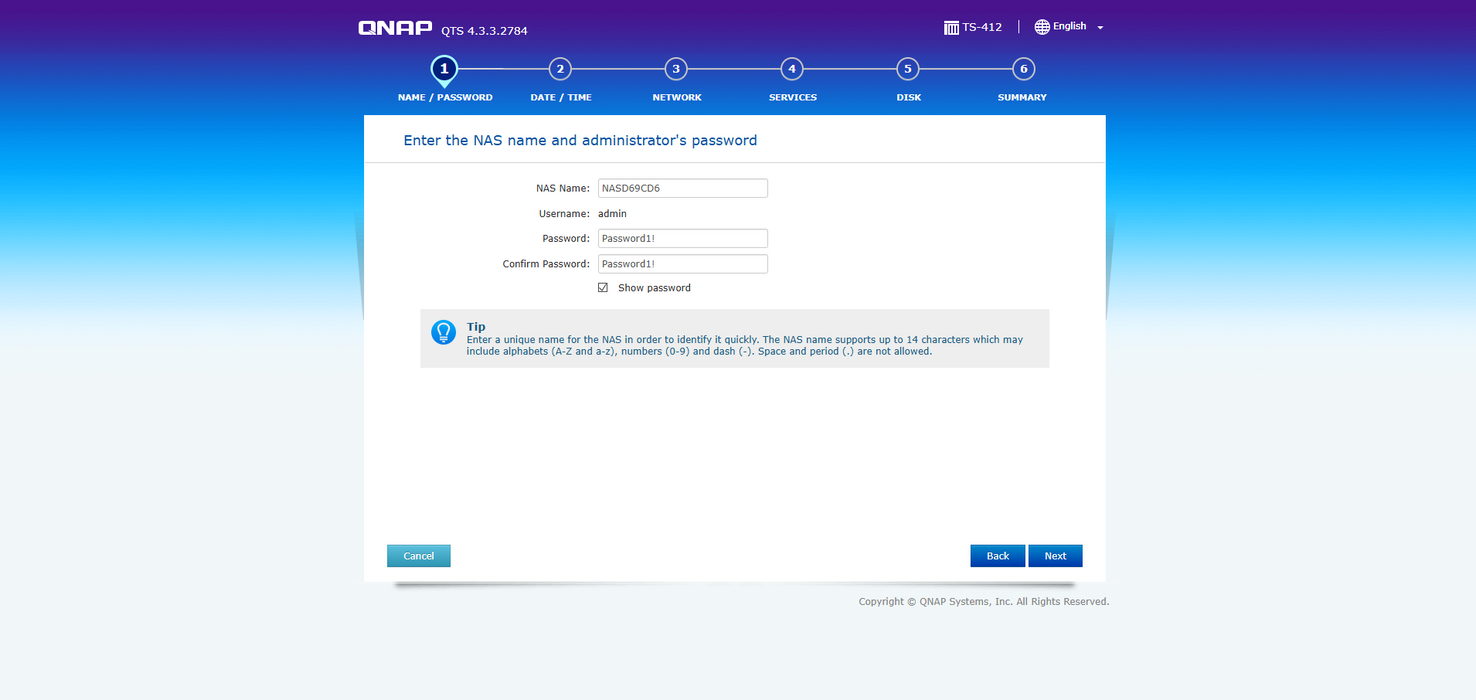This screenshot has width=1476, height=700.
Task: Click the TS-412 NAS device icon
Action: pos(951,27)
